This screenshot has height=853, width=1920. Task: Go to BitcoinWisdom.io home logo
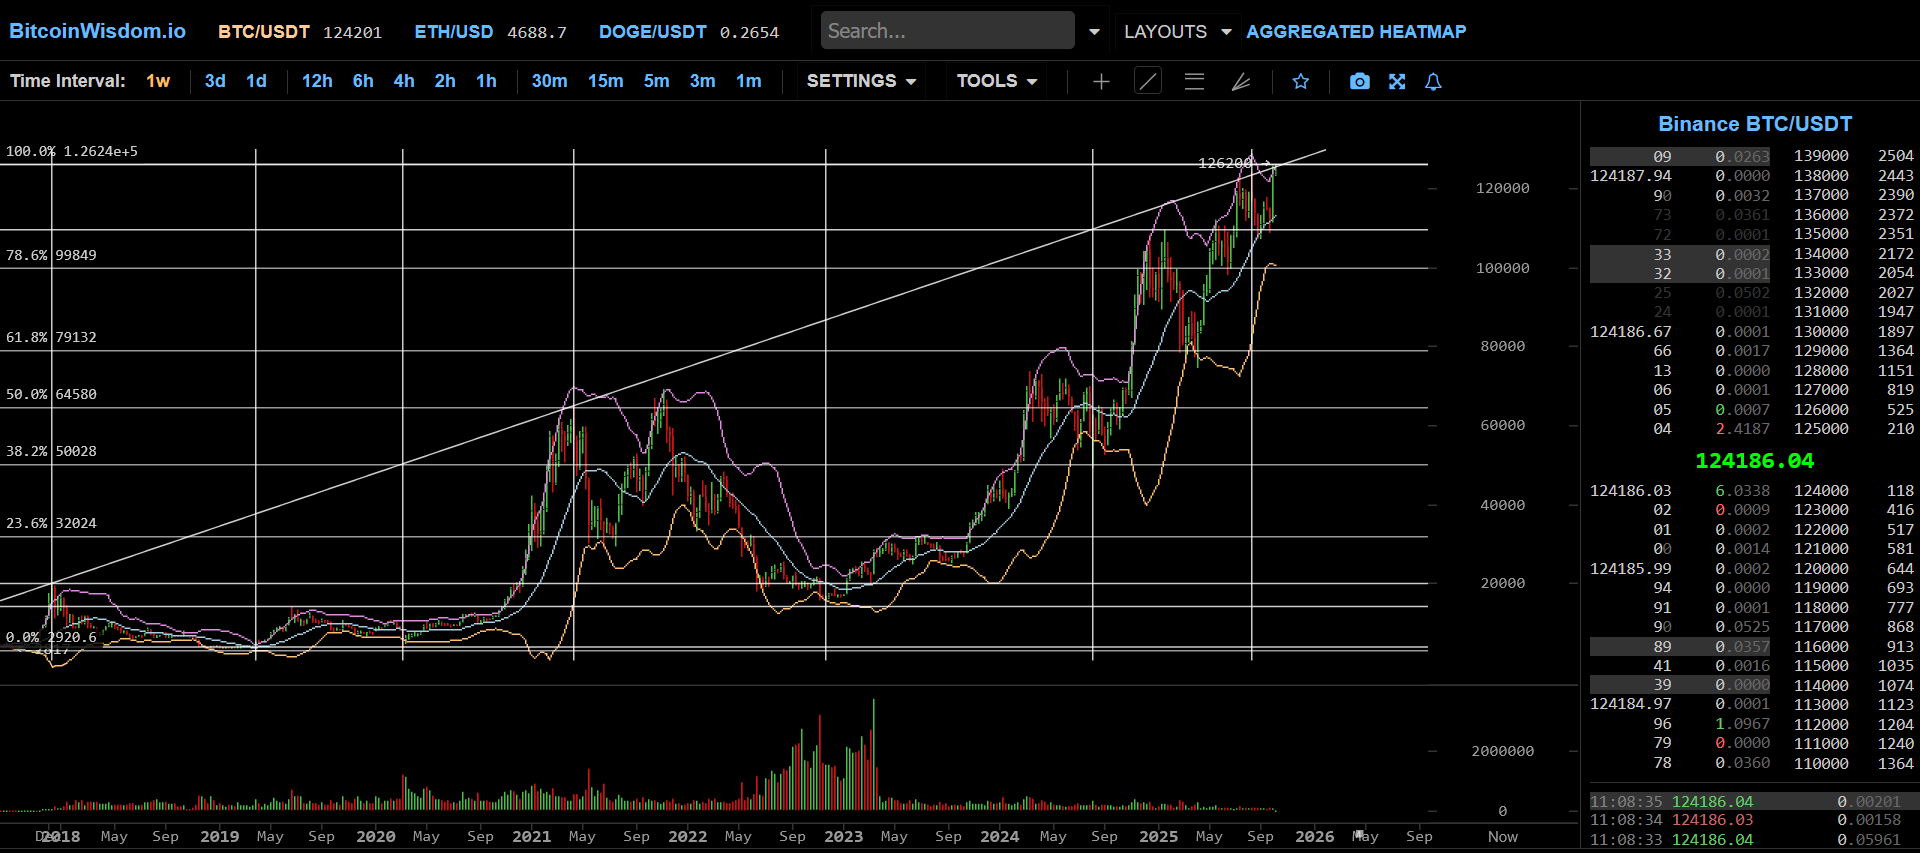pyautogui.click(x=97, y=31)
